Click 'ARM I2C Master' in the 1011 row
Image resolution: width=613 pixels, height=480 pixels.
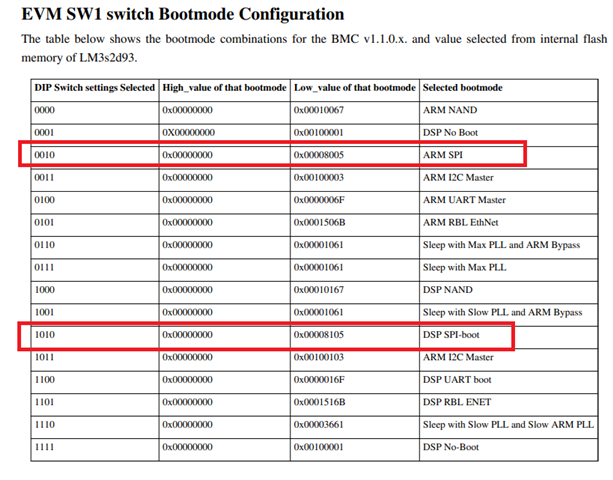(x=458, y=357)
